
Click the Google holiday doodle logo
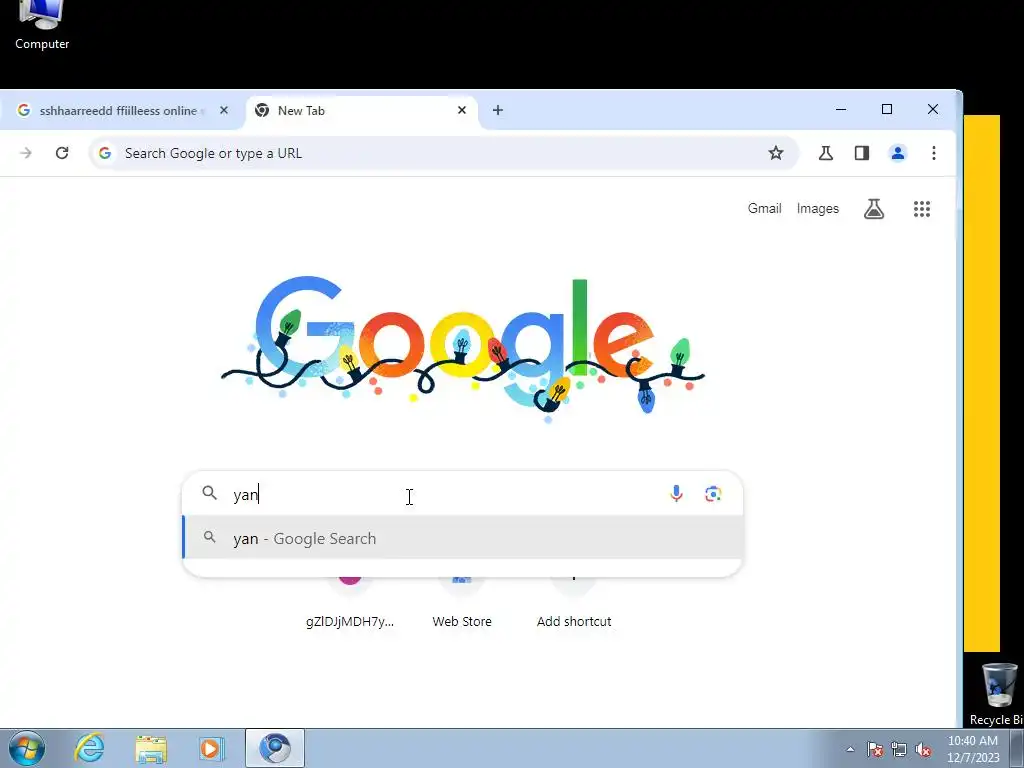[x=462, y=349]
